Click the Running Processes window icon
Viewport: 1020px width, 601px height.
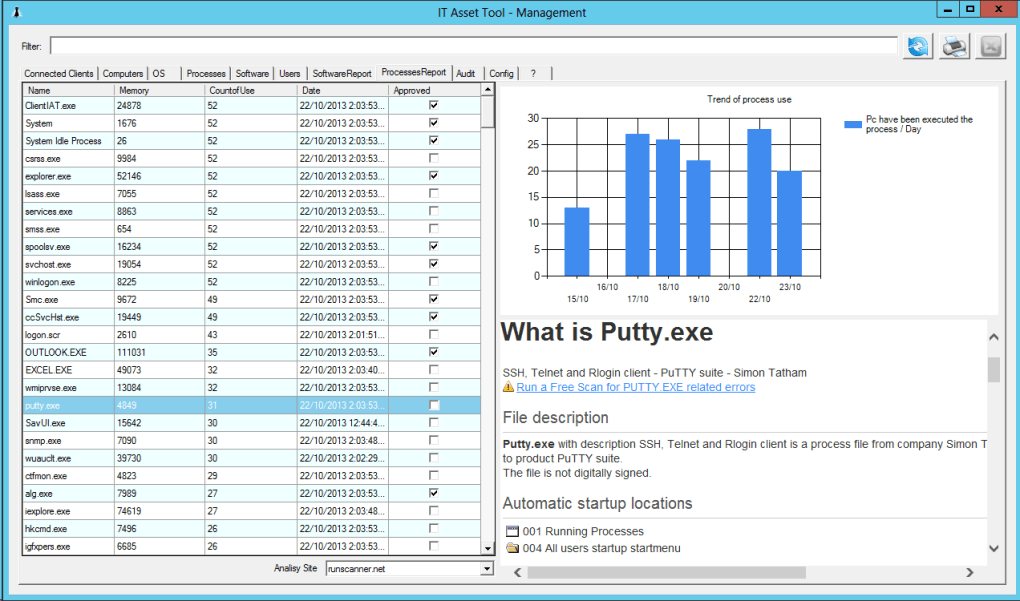512,531
